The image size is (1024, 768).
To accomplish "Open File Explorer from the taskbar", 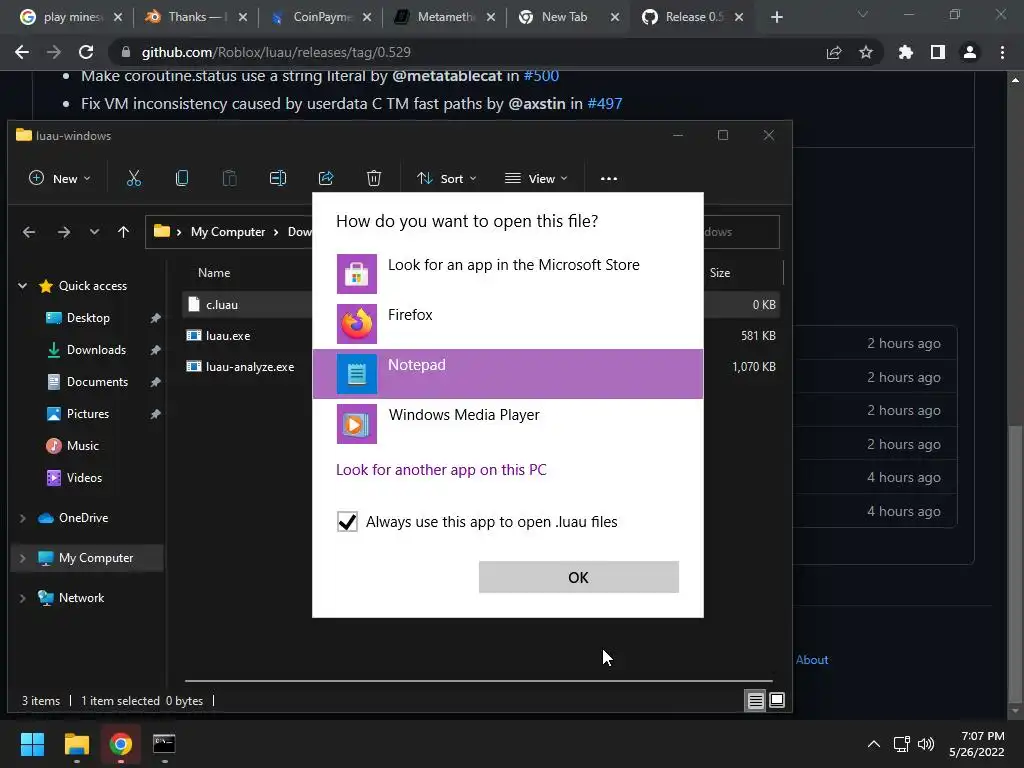I will pos(76,744).
